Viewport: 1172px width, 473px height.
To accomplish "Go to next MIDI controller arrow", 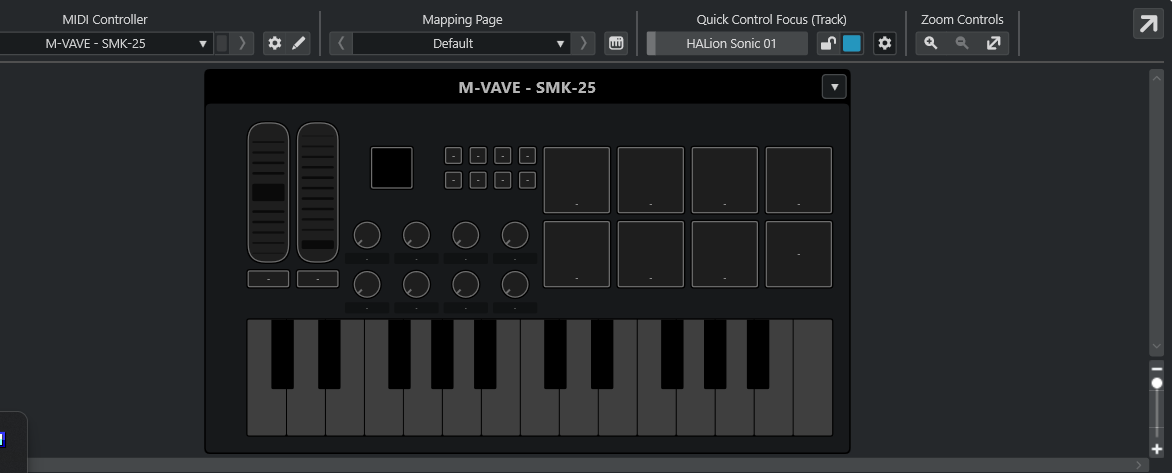I will point(242,43).
